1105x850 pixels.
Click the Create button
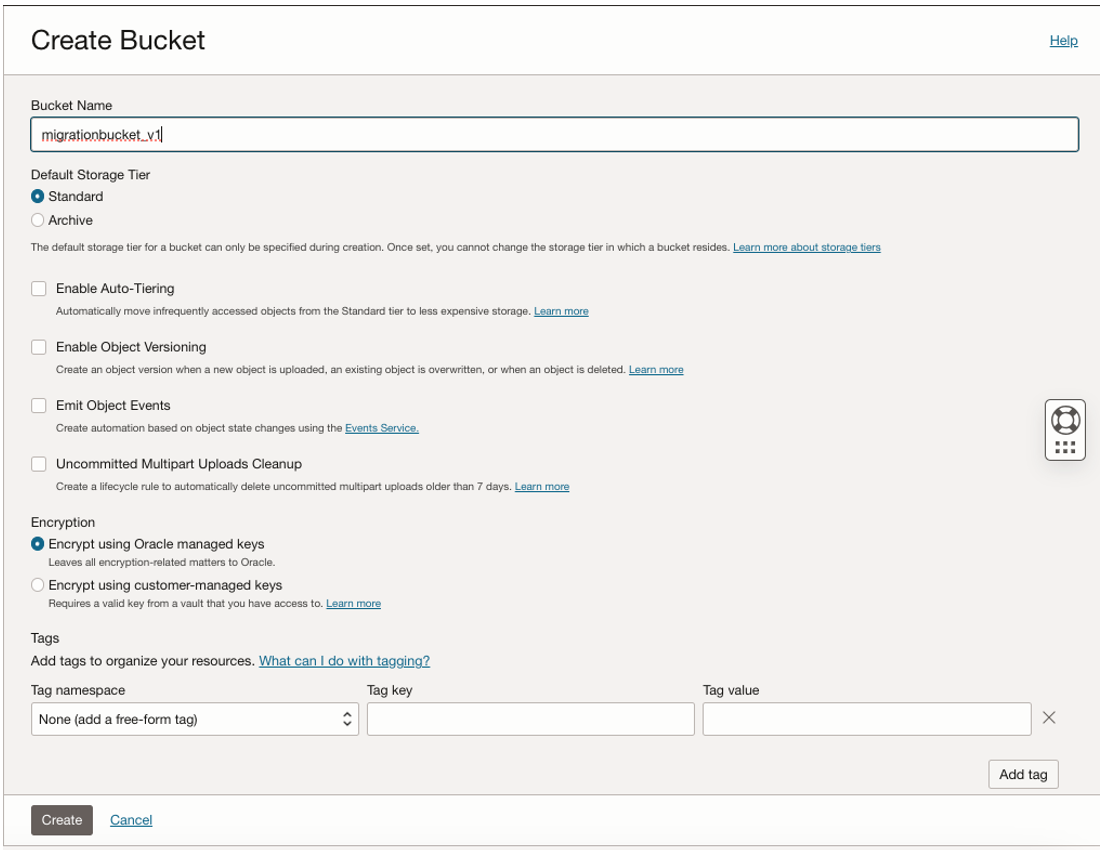tap(61, 819)
